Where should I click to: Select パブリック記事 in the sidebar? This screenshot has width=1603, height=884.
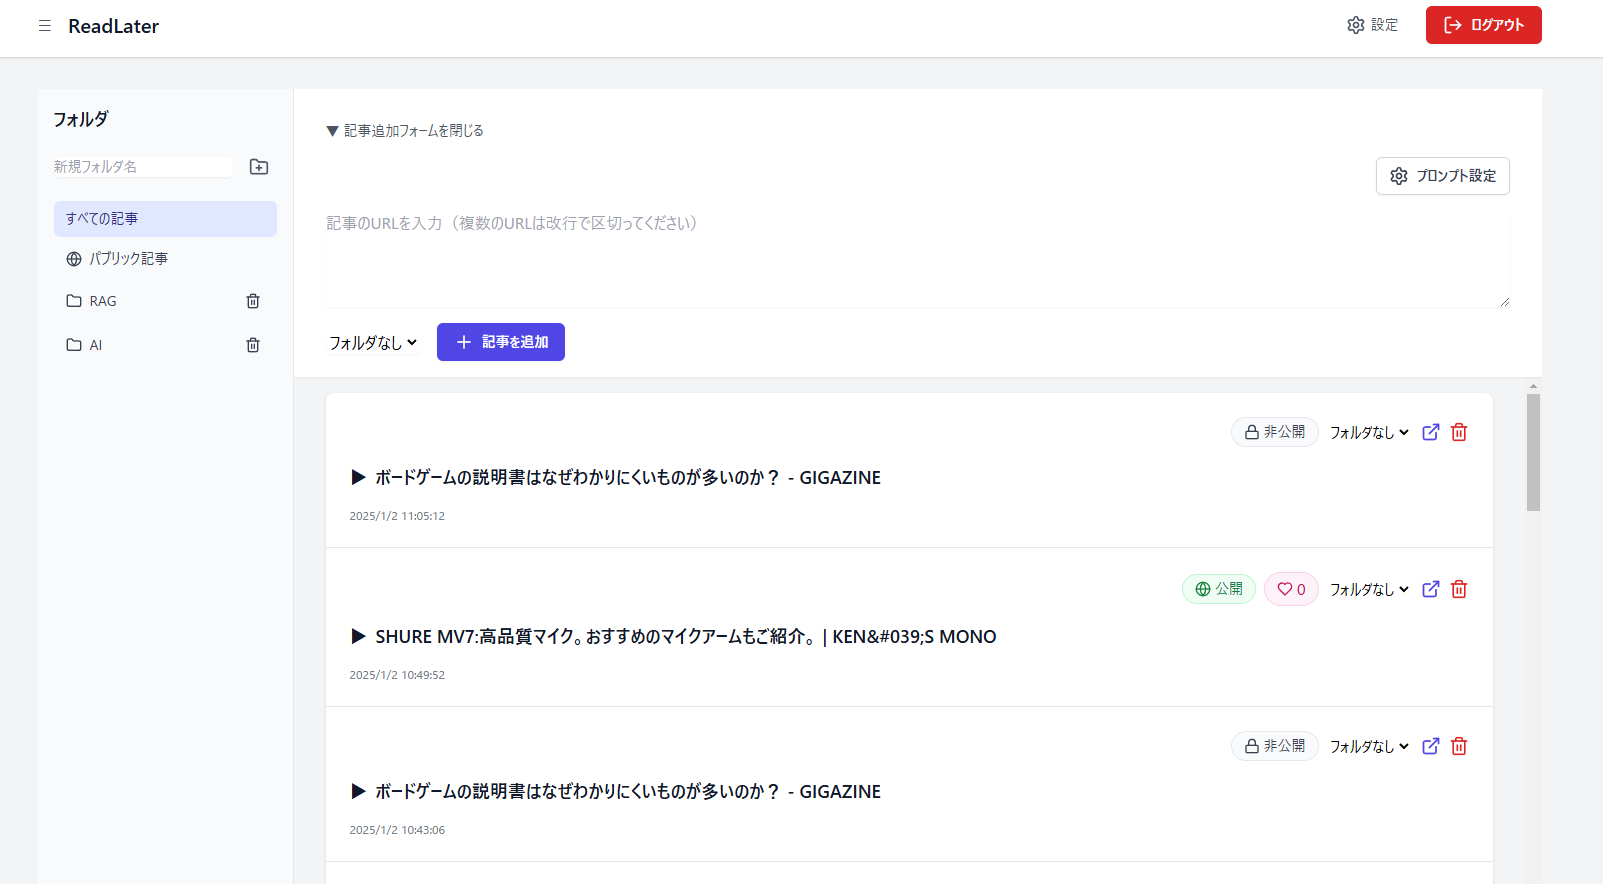[128, 259]
